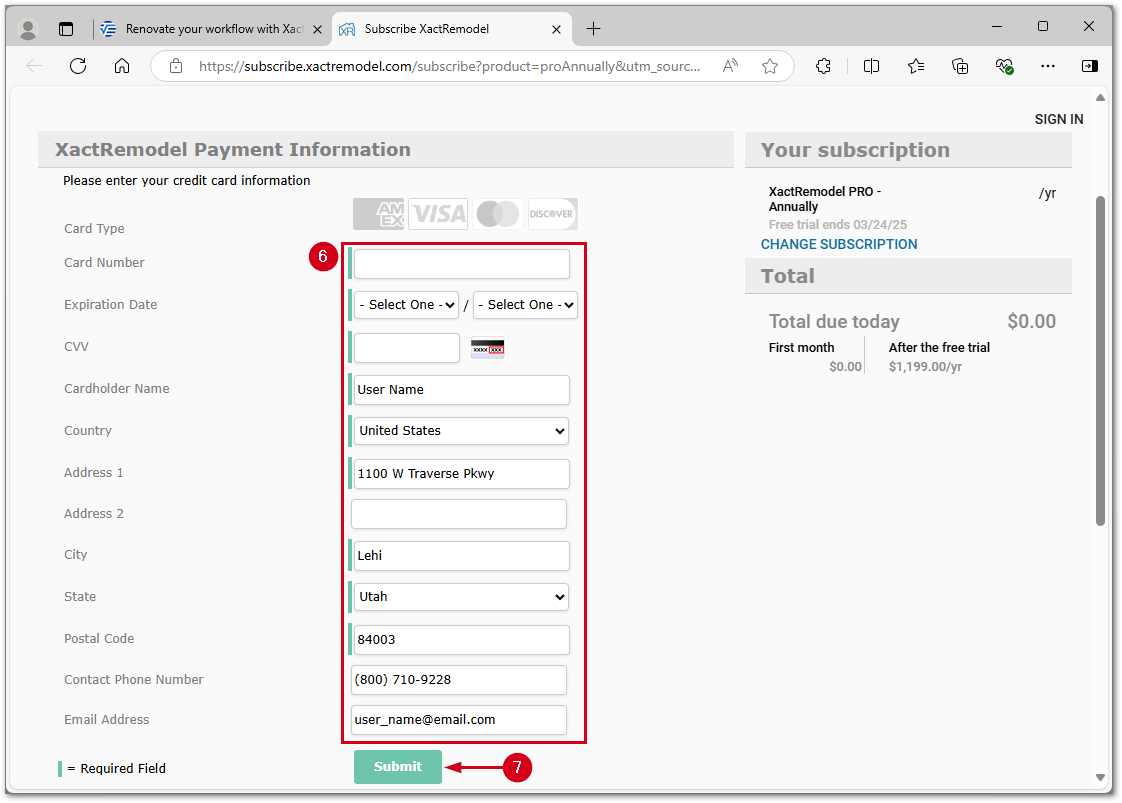Click the Contact Phone Number field
This screenshot has width=1122, height=803.
coord(459,680)
